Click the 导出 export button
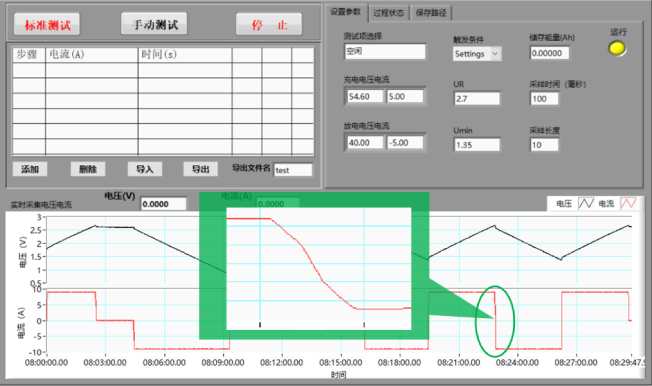 point(200,169)
